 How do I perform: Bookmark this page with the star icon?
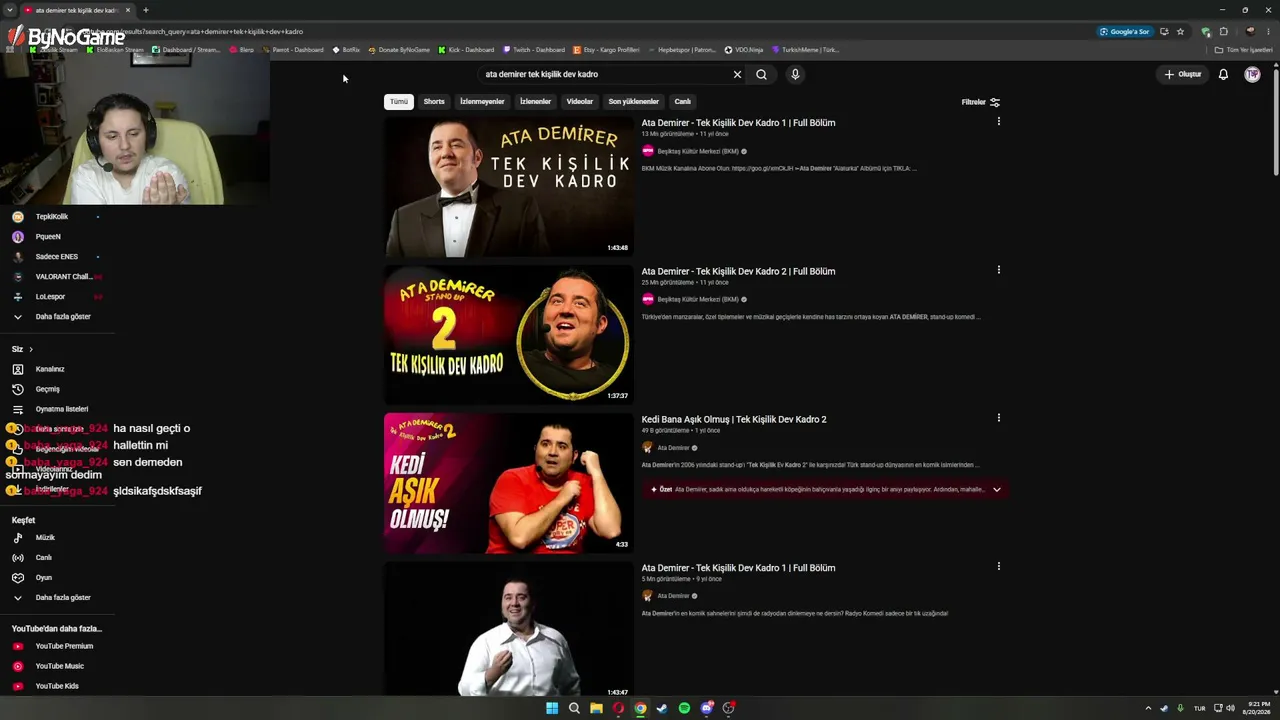click(x=1180, y=31)
